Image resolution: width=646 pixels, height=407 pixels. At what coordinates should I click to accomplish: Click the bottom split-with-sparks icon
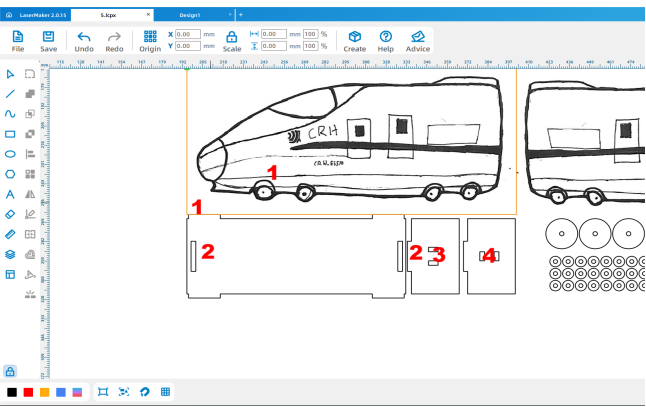point(30,294)
